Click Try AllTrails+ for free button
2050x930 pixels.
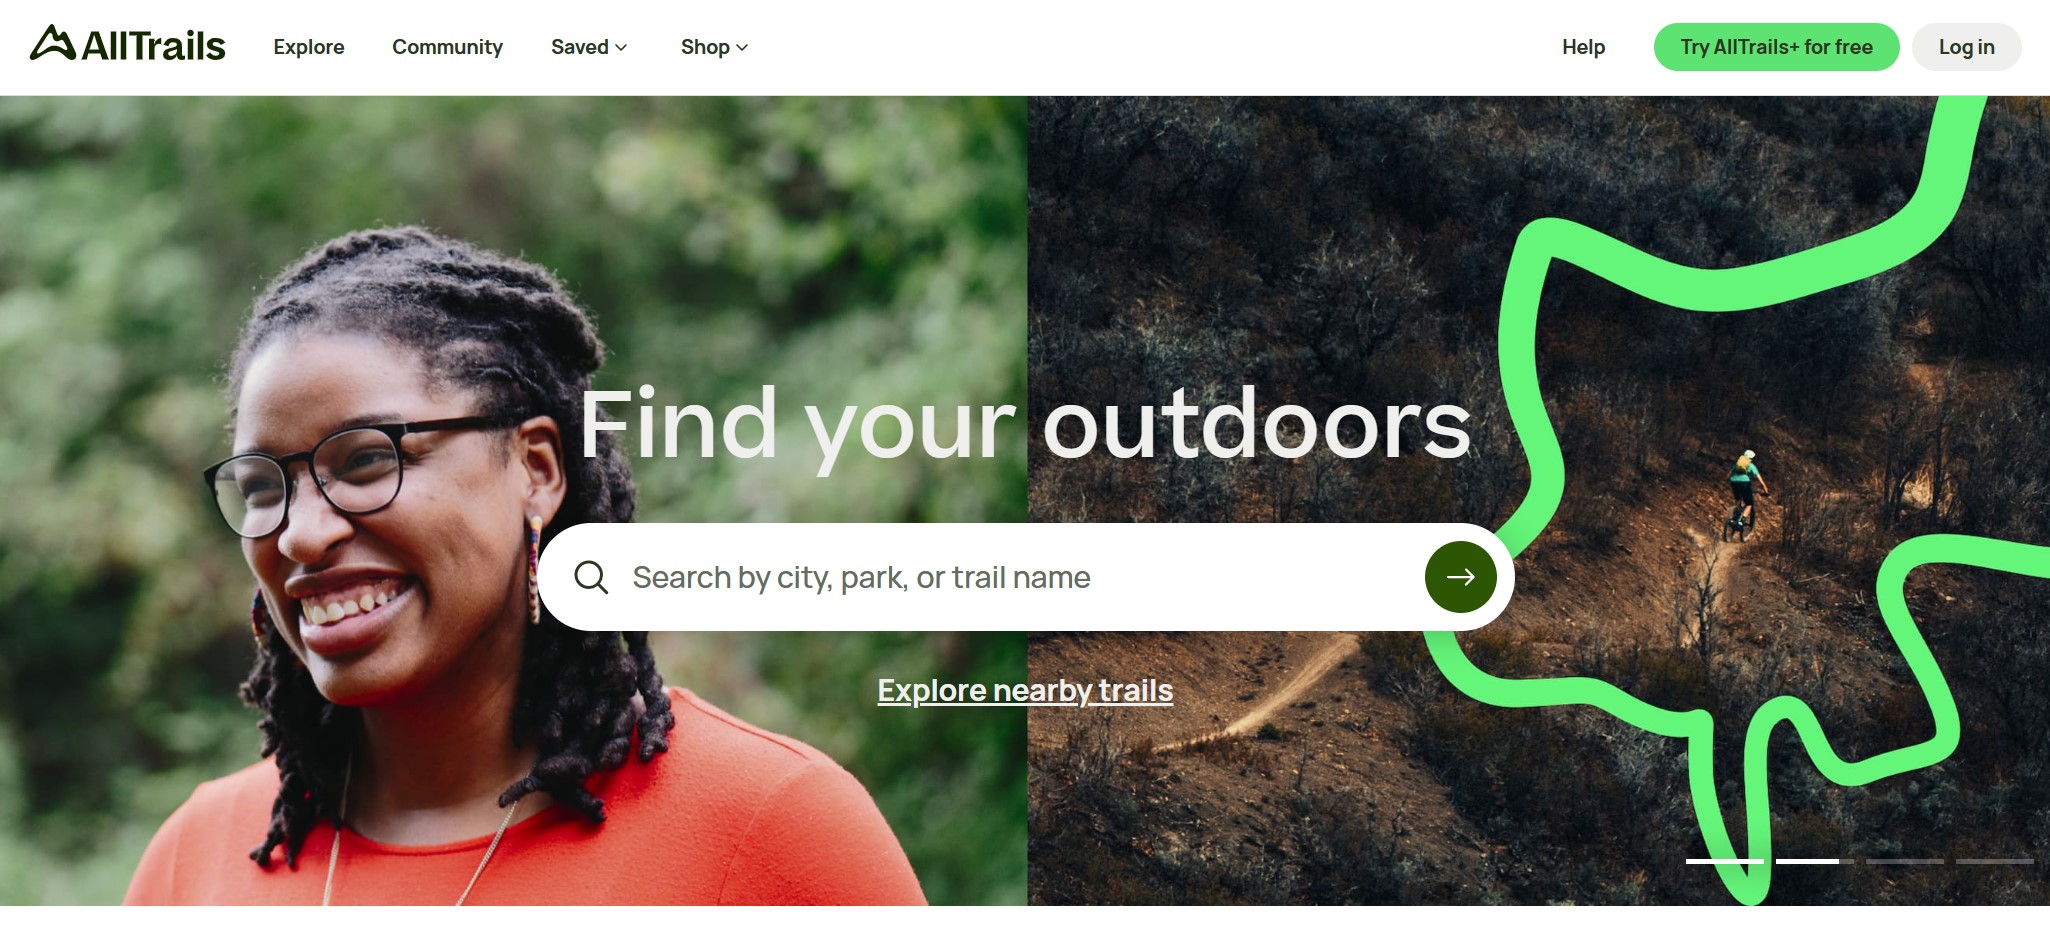1776,47
